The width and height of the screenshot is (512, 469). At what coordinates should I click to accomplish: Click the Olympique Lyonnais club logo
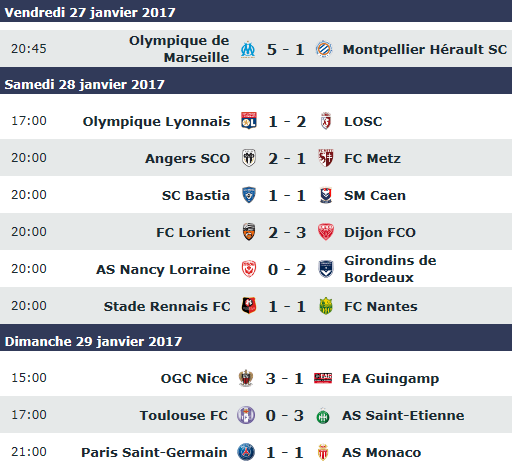[249, 121]
